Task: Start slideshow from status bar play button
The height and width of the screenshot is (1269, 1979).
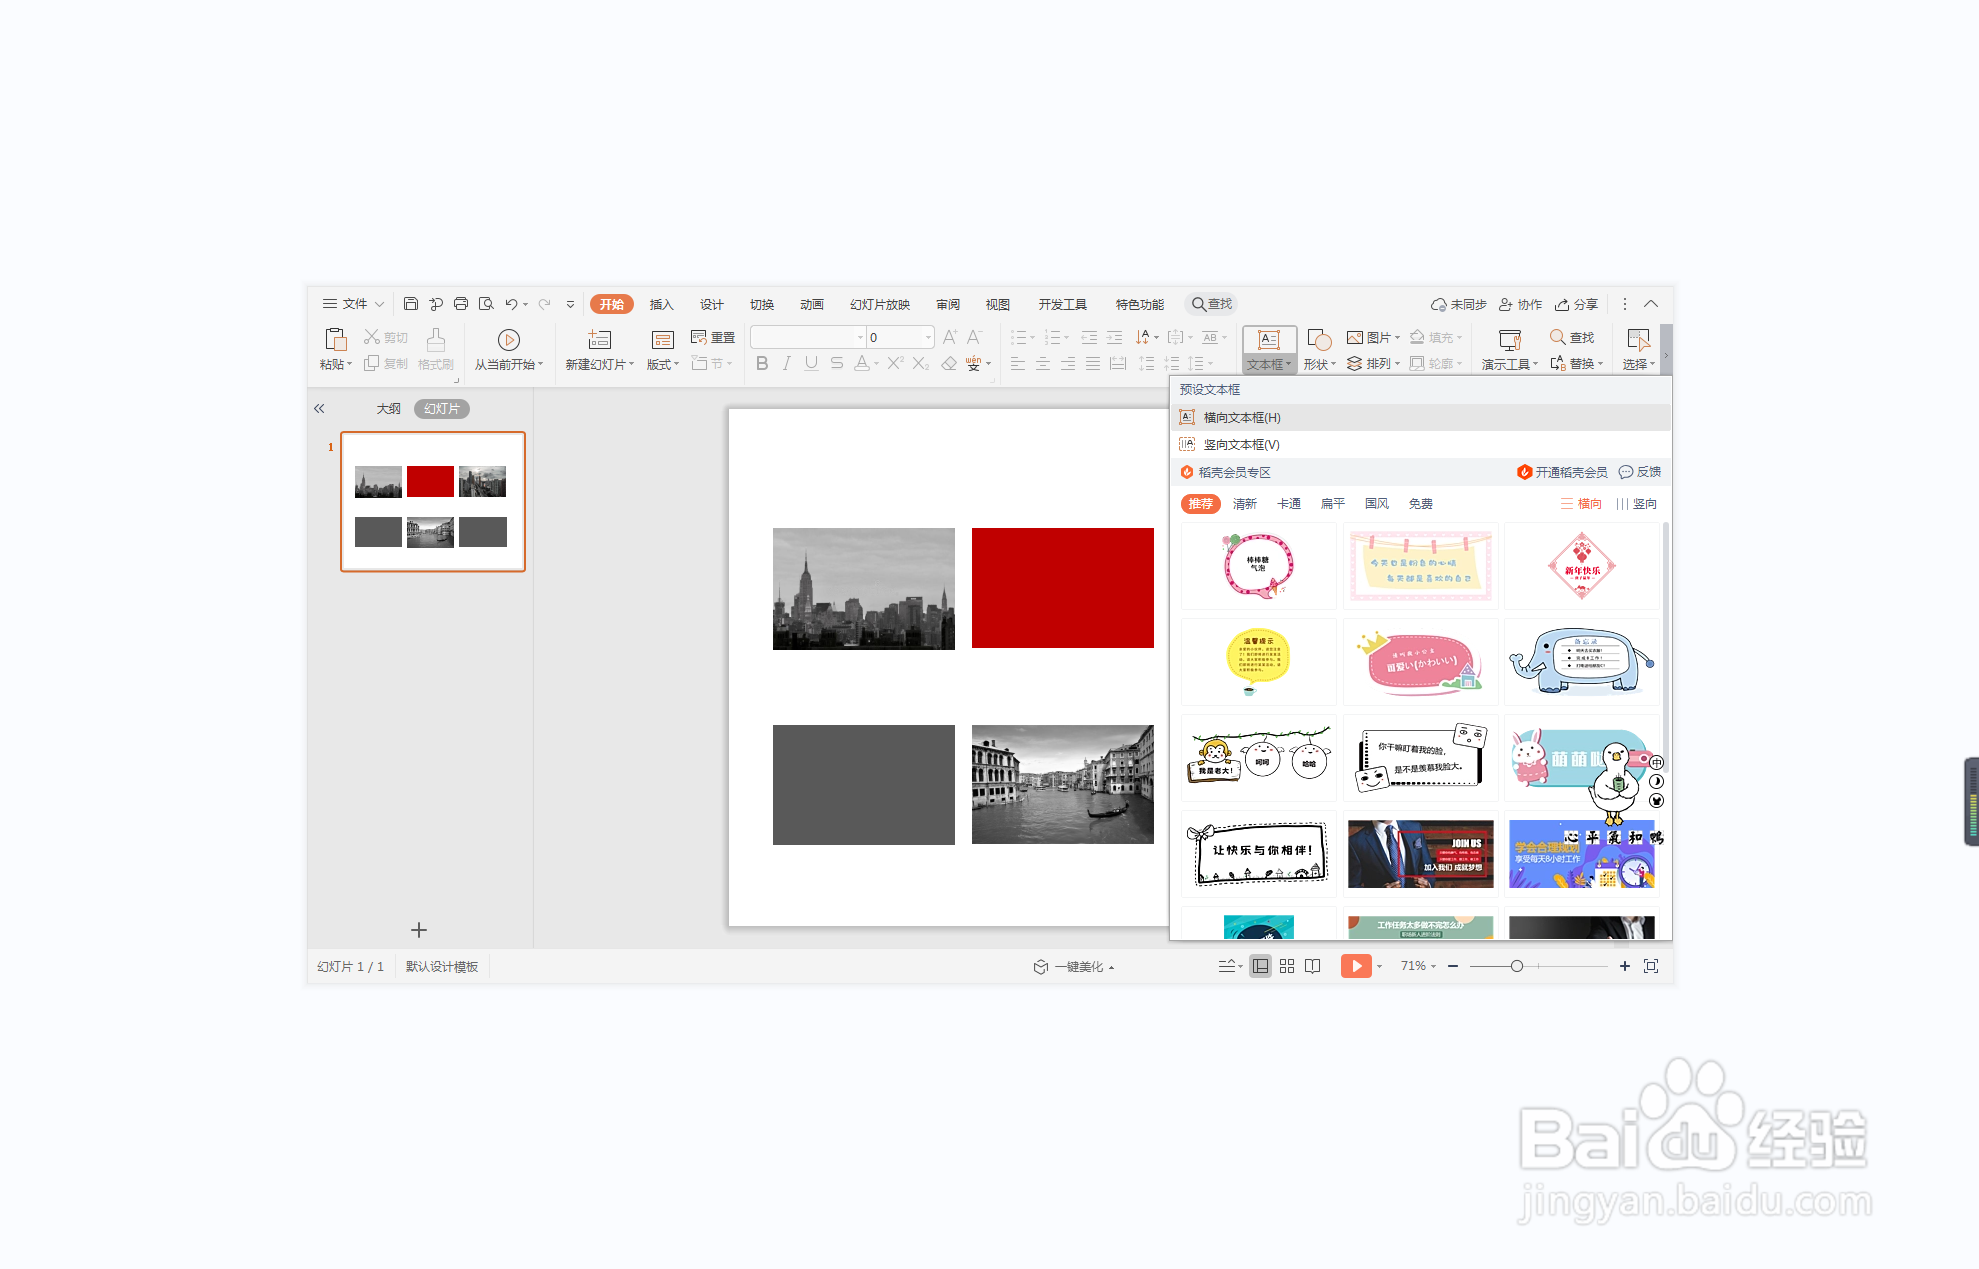Action: tap(1355, 966)
